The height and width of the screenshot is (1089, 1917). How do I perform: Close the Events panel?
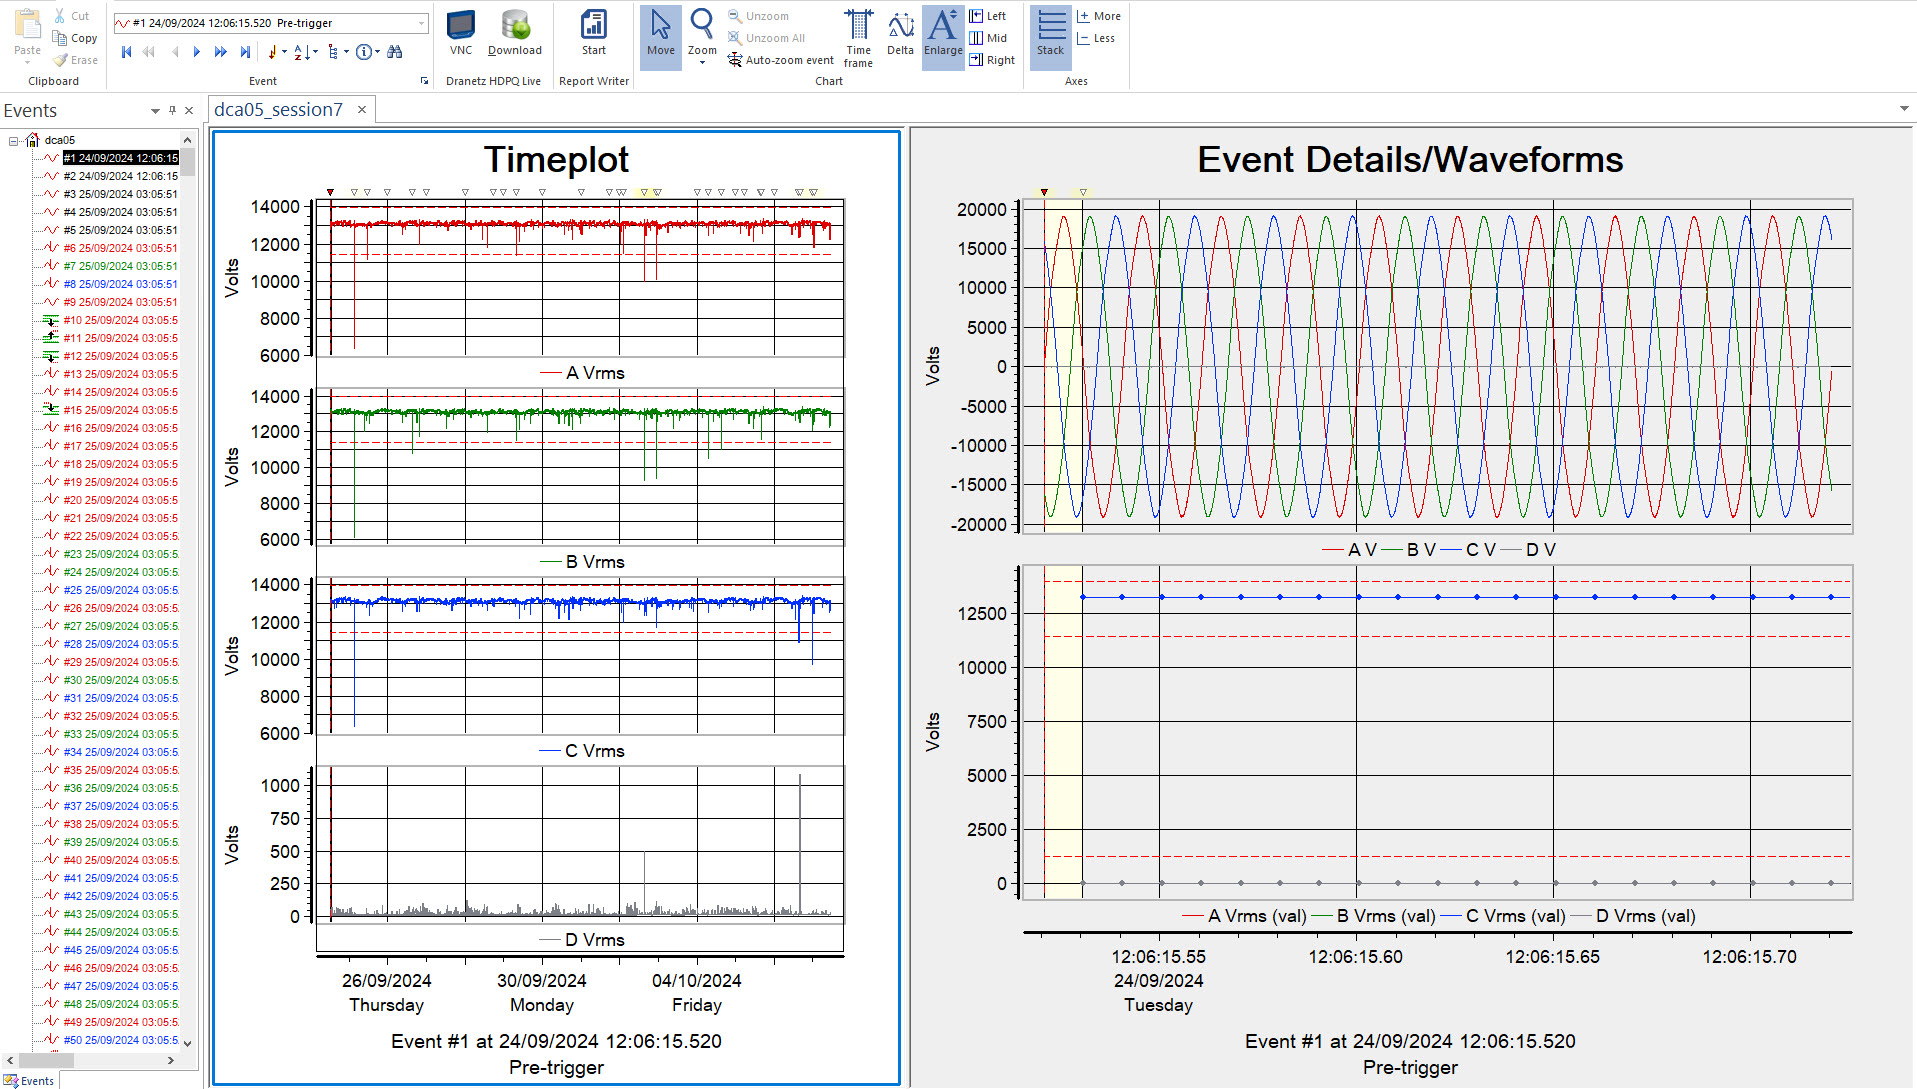click(189, 111)
